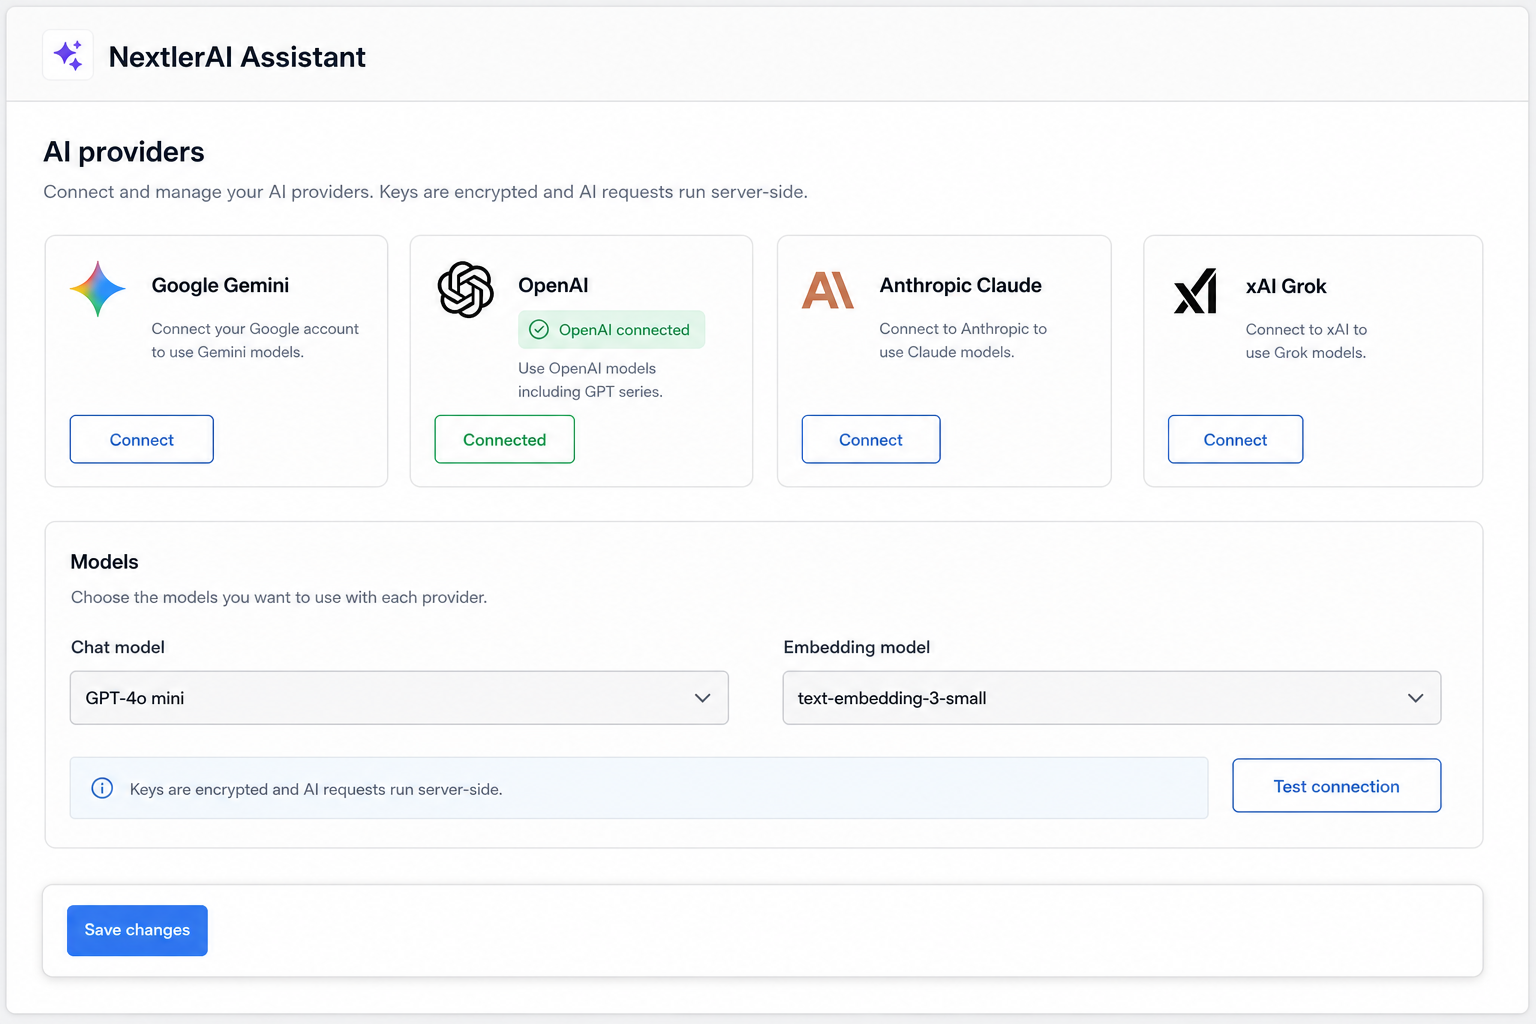The width and height of the screenshot is (1536, 1024).
Task: Click the 'Connect and manage your AI providers' subtitle
Action: point(425,192)
